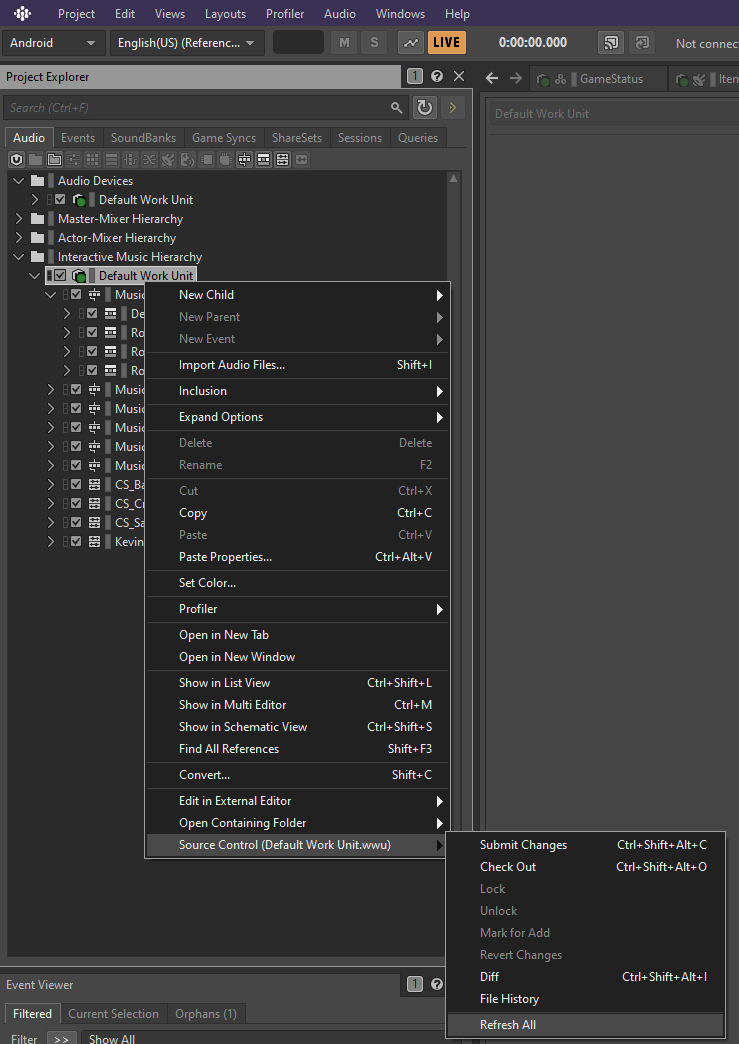
Task: Uncheck the CS_Ba row inclusion checkbox
Action: click(x=77, y=484)
